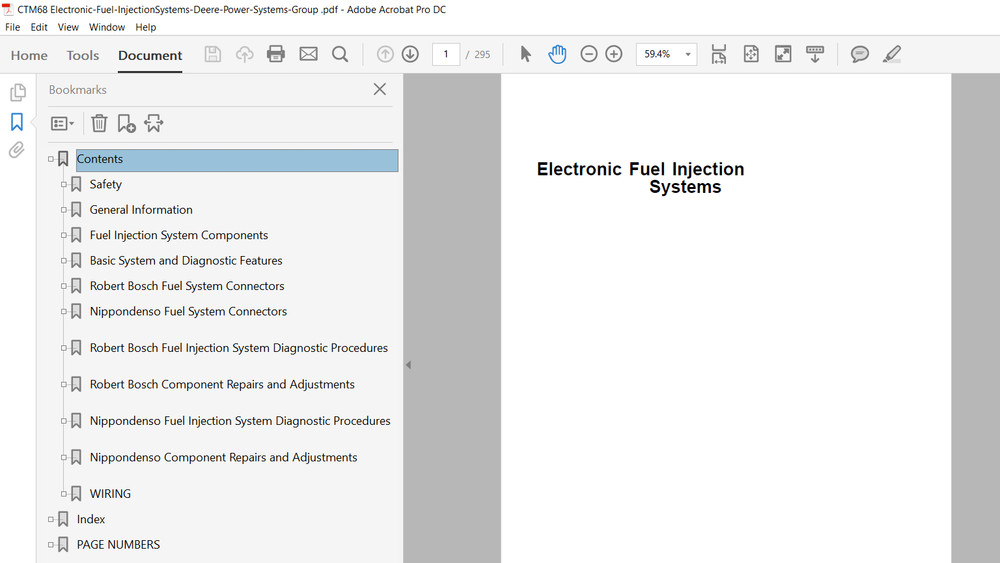Viewport: 1000px width, 563px height.
Task: Jump to General Information bookmark
Action: pyautogui.click(x=141, y=210)
